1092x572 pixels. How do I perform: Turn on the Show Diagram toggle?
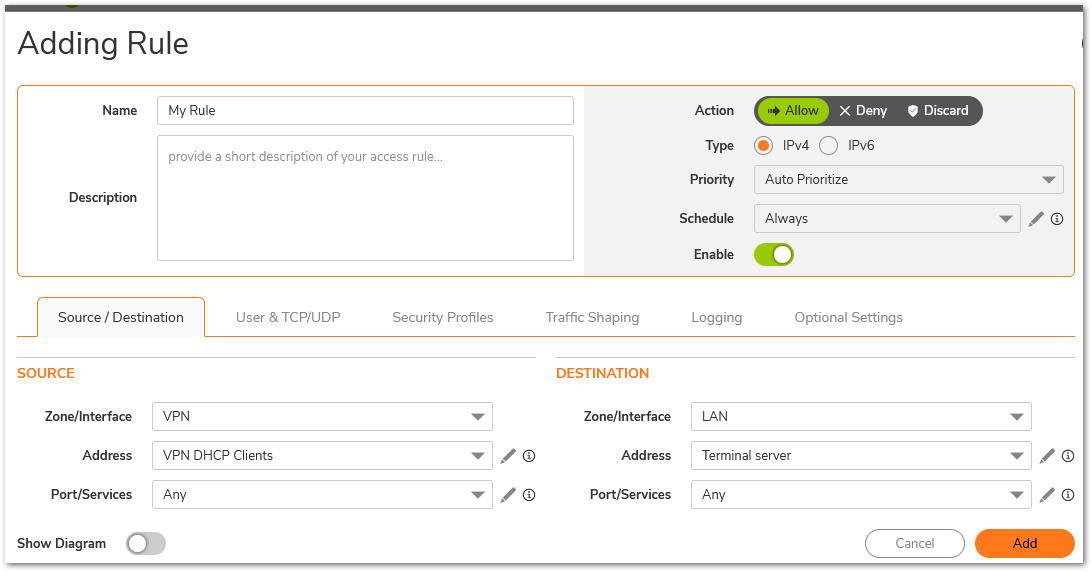[146, 544]
